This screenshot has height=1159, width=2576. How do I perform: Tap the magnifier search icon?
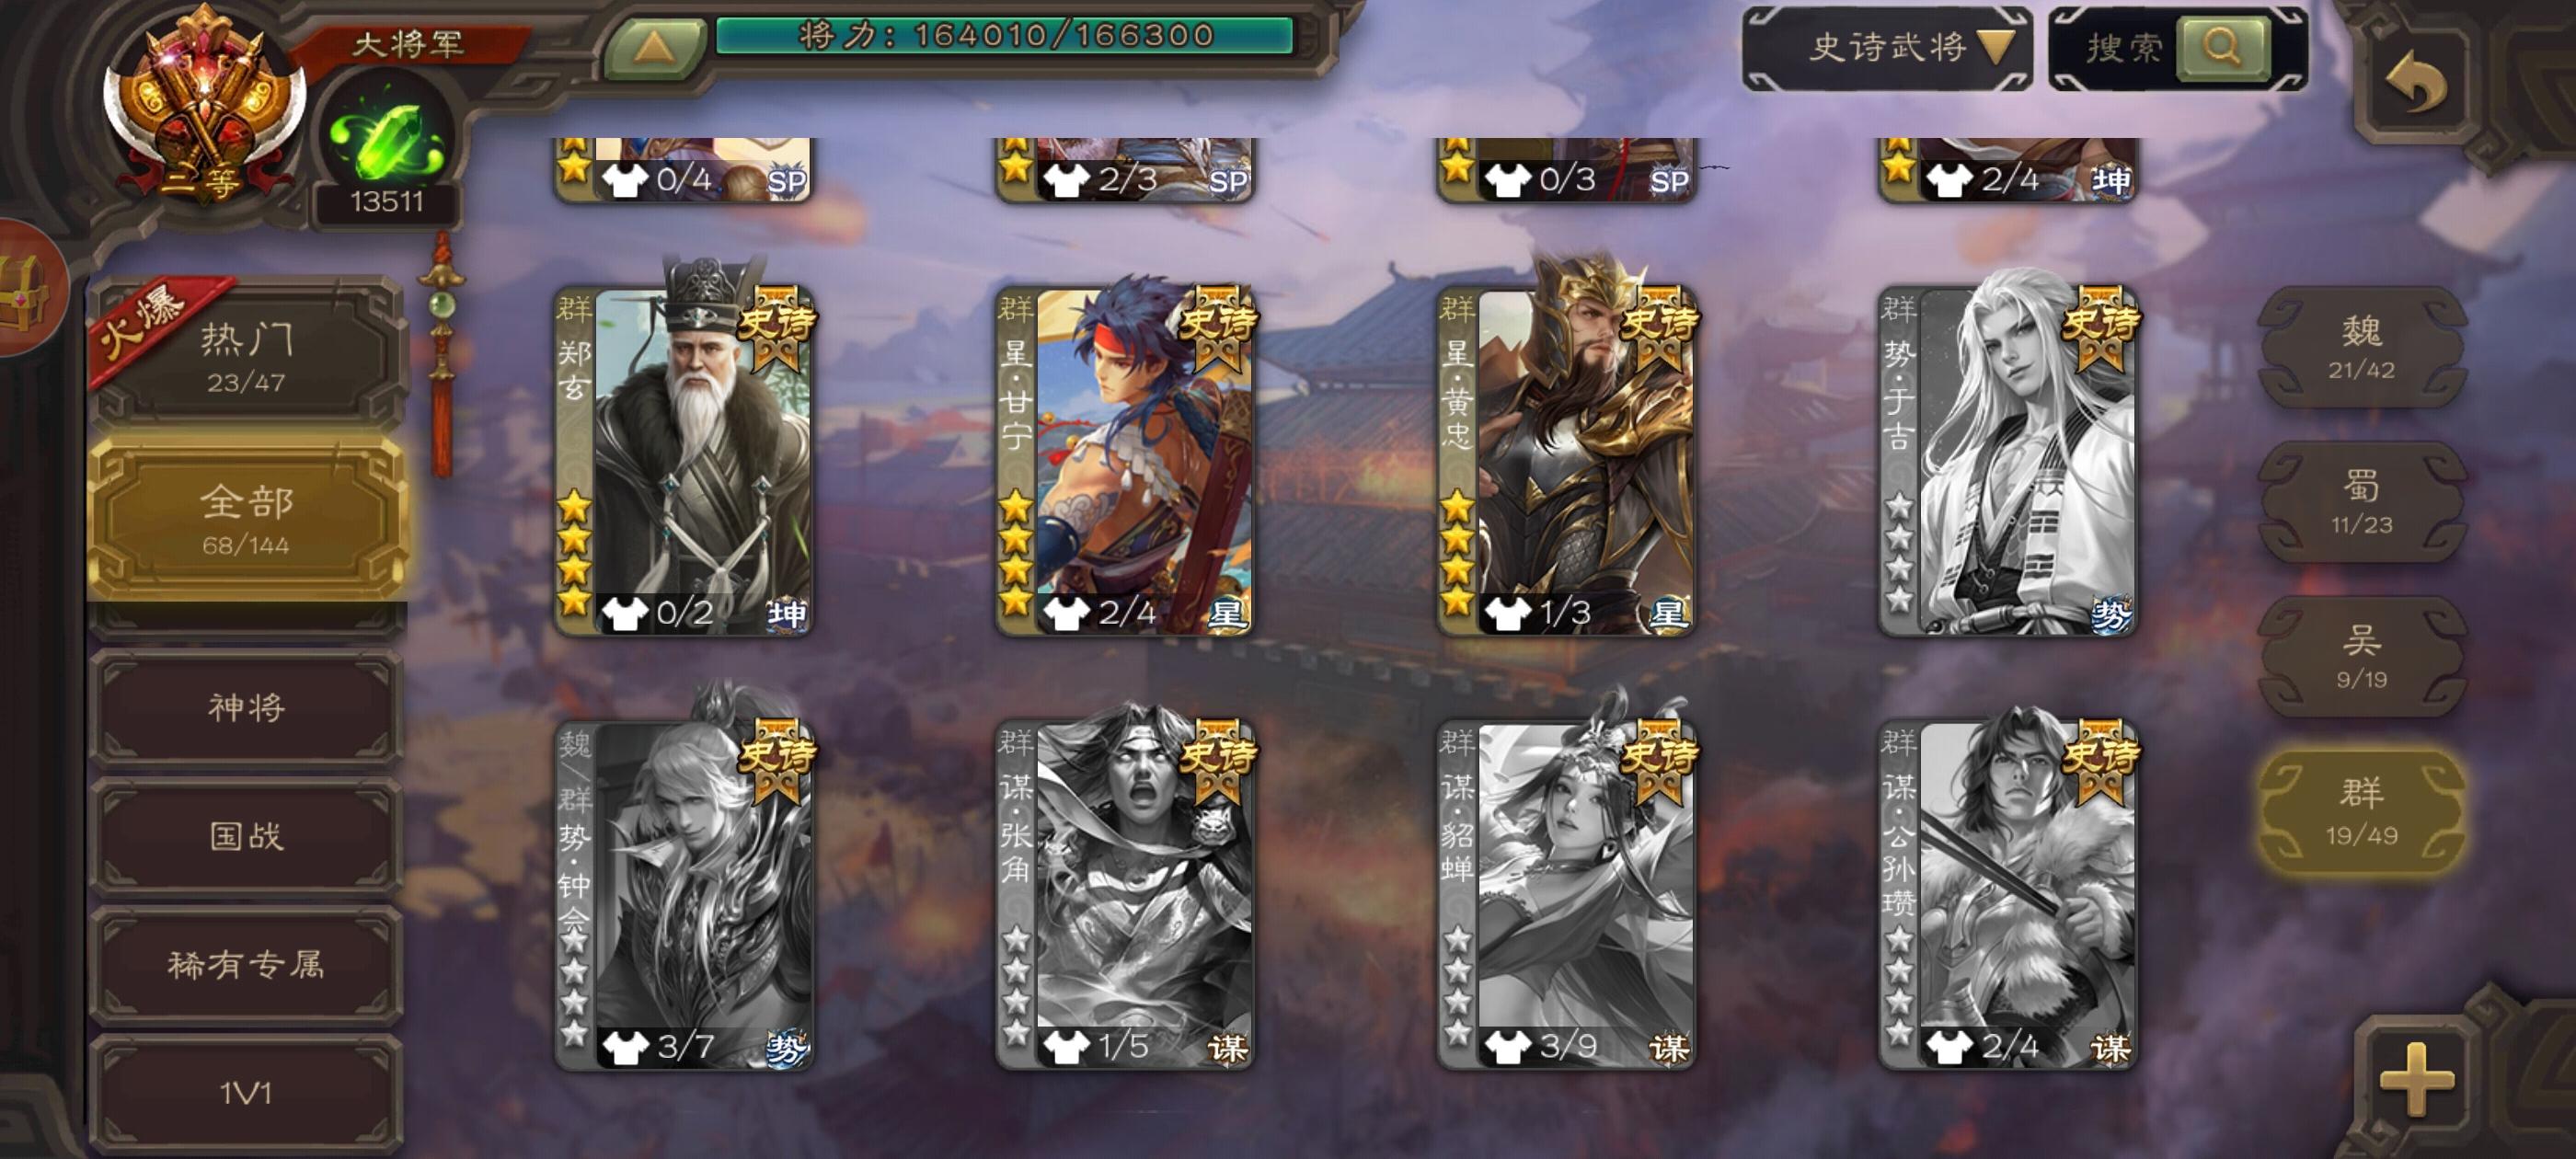click(2221, 47)
